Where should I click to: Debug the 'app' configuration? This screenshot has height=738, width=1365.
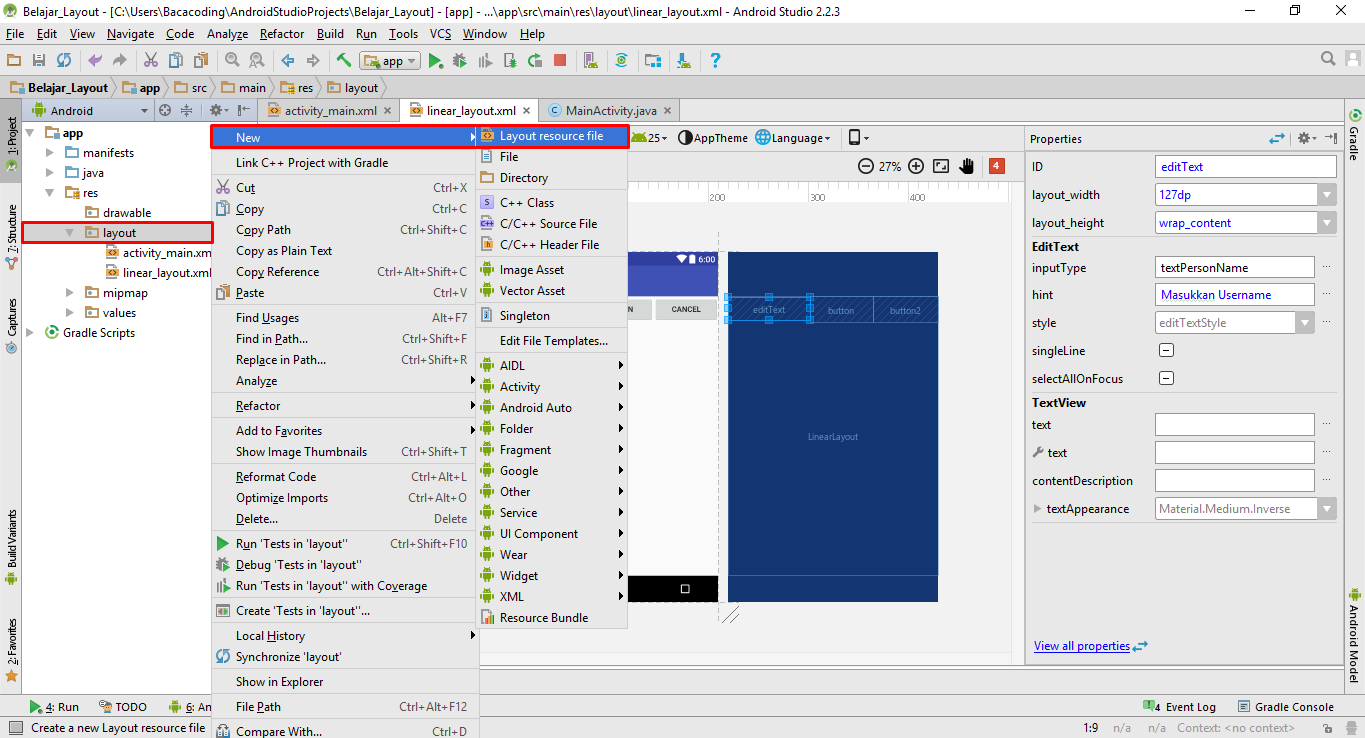[x=459, y=60]
